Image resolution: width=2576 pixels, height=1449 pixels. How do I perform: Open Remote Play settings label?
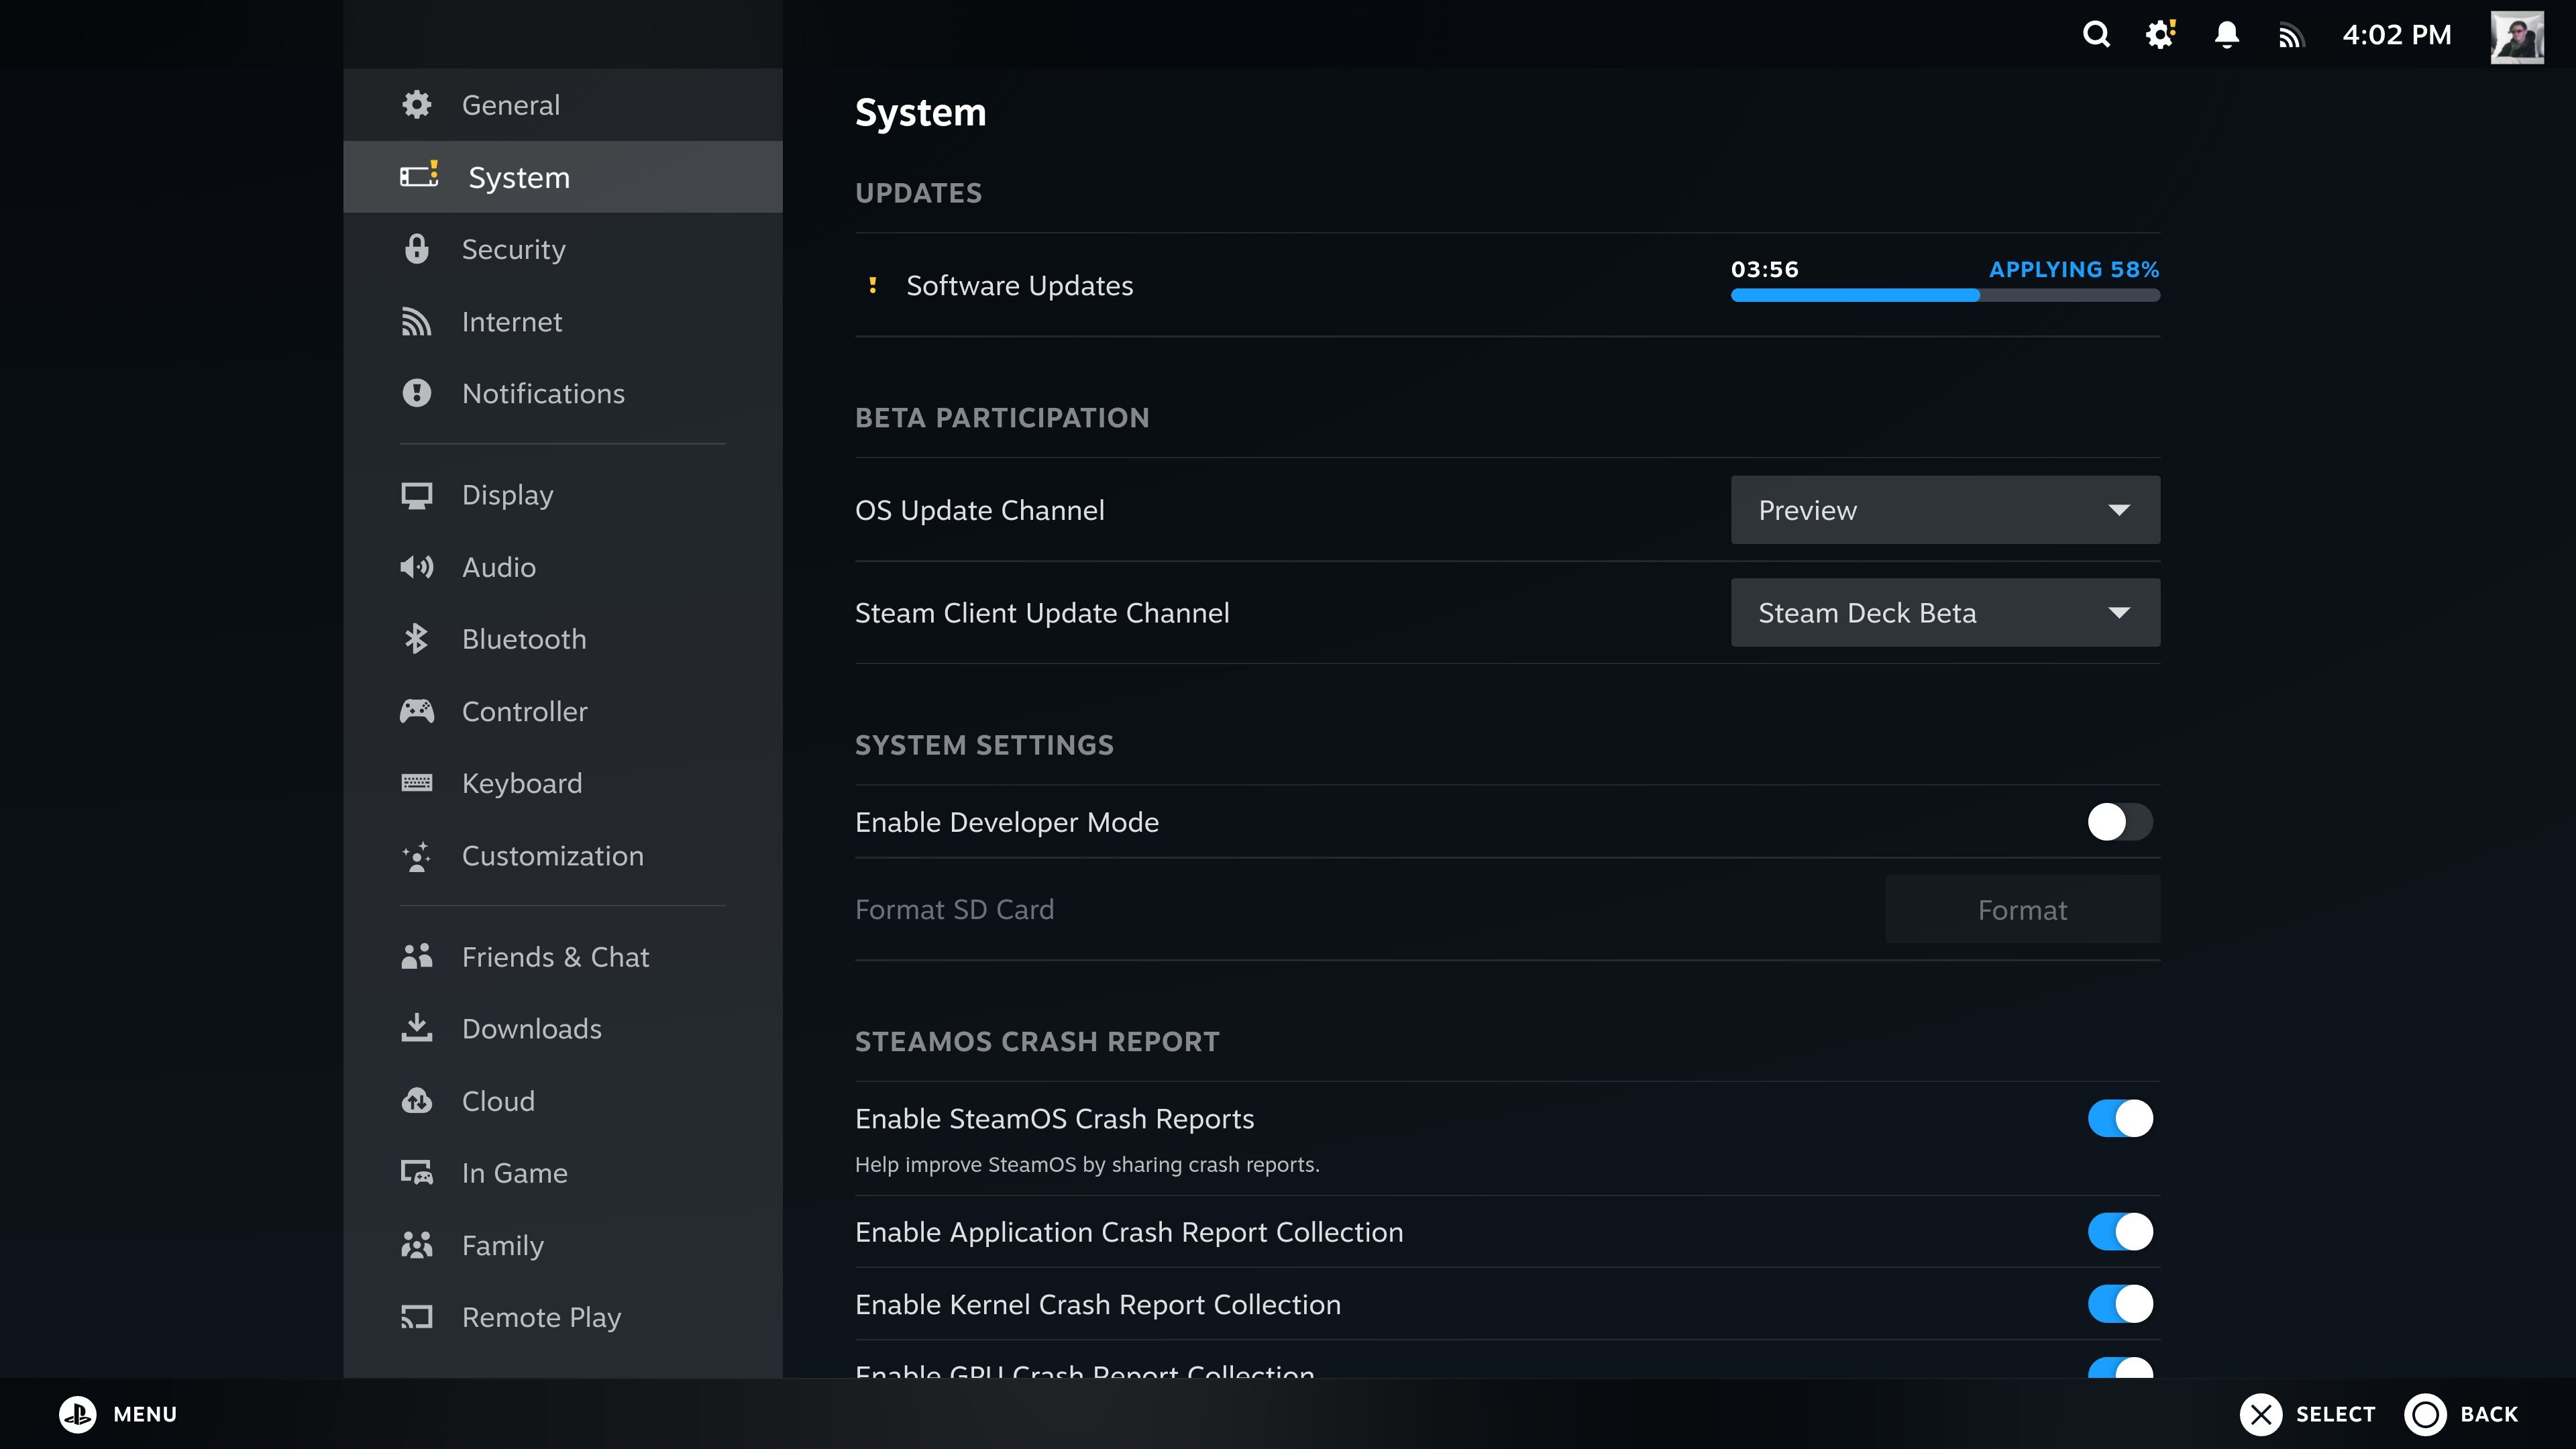pos(542,1317)
